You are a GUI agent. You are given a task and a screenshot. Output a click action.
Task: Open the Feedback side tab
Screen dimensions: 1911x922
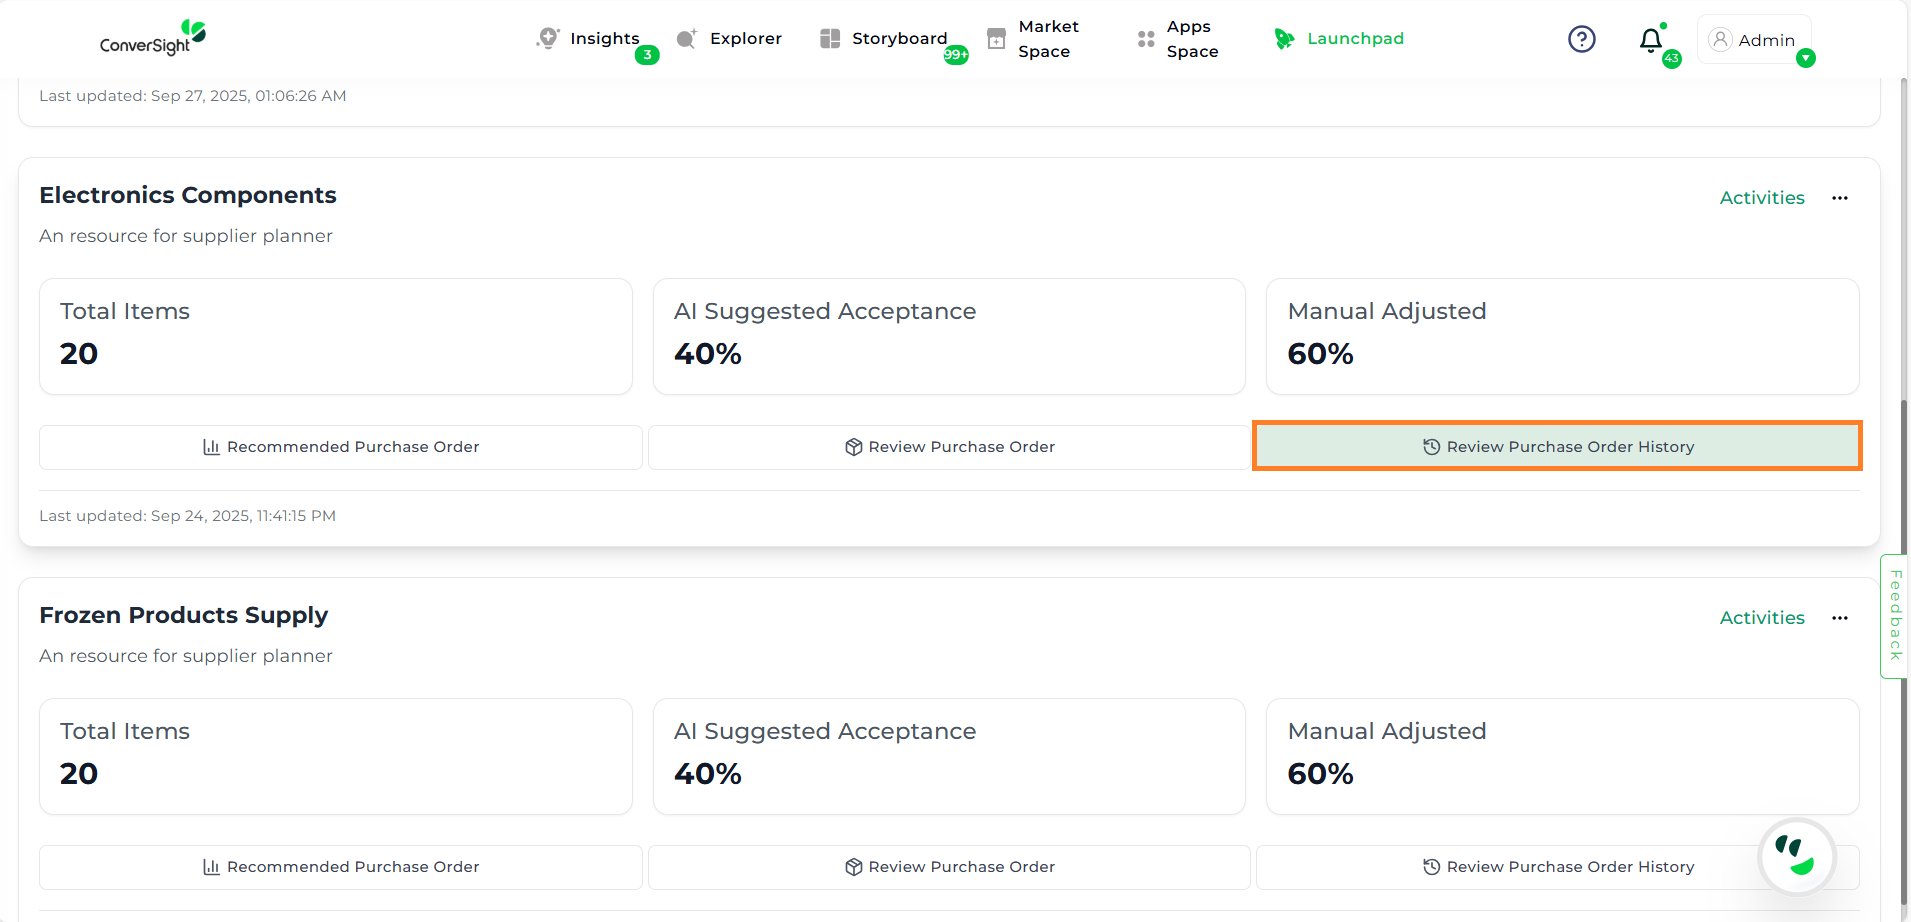pyautogui.click(x=1895, y=616)
